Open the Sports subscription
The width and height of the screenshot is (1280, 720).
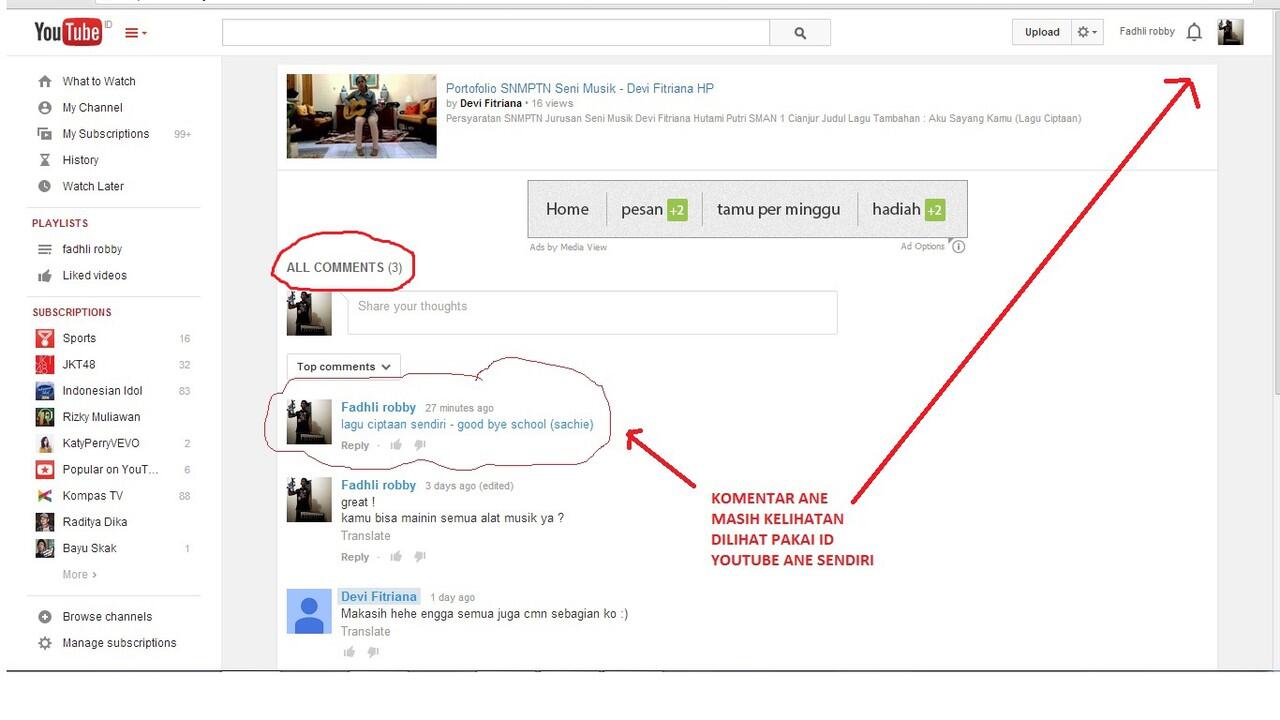(x=79, y=339)
